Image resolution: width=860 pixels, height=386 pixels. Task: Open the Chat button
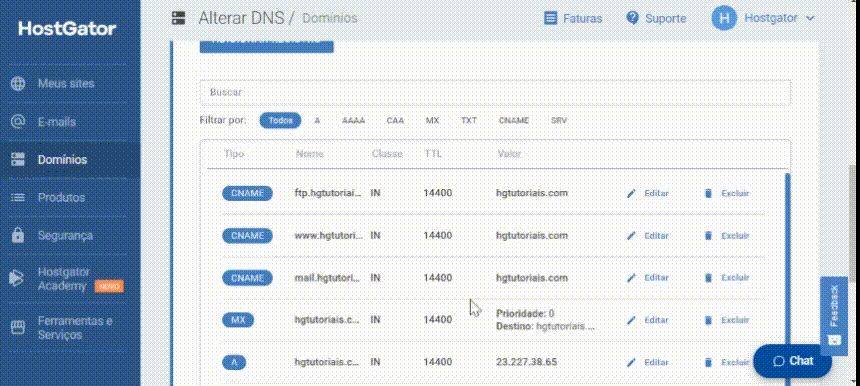[793, 361]
